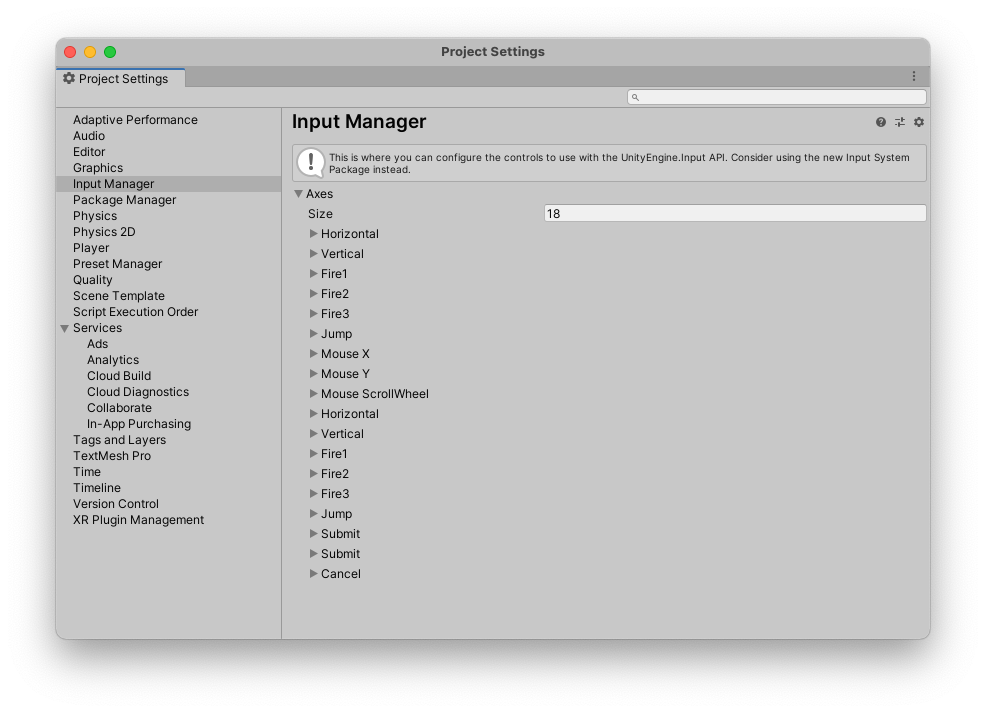
Task: Open Package Manager settings
Action: tap(125, 200)
